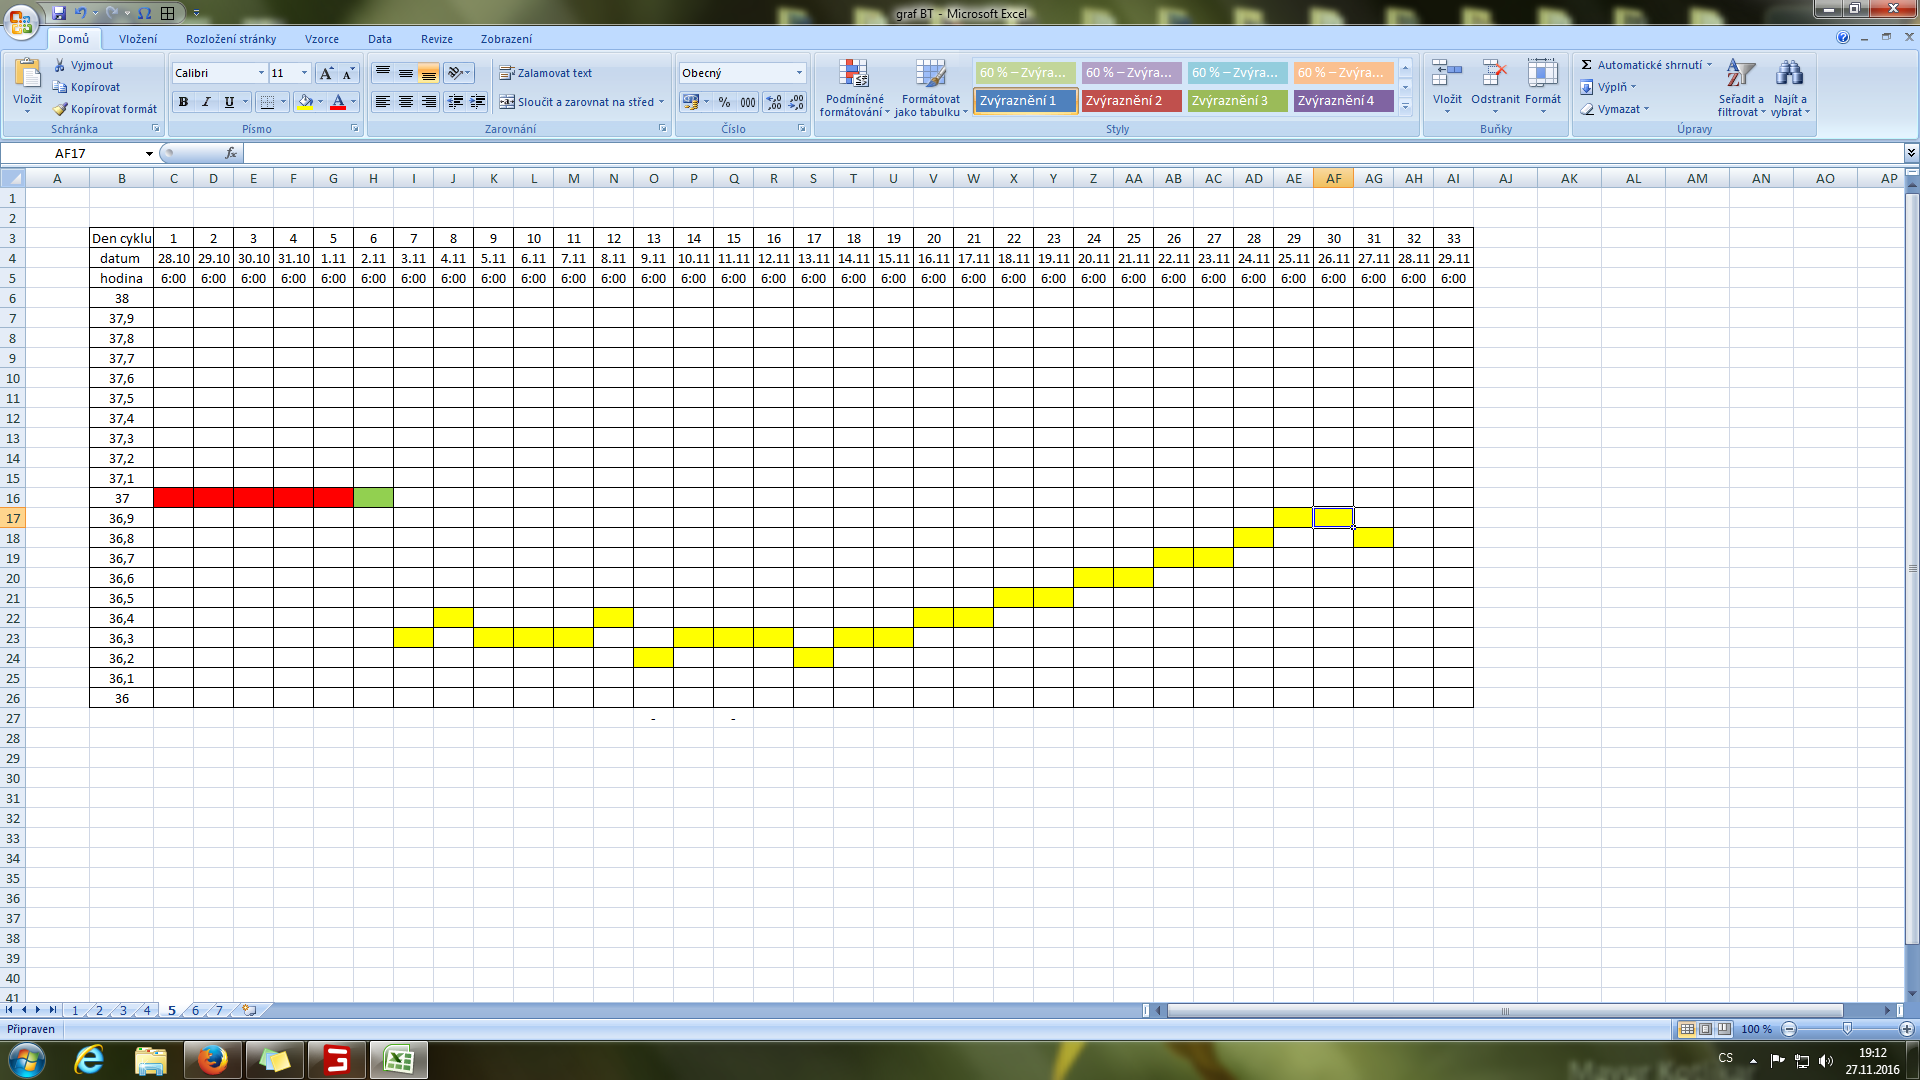The width and height of the screenshot is (1920, 1080).
Task: Click the Sort and Filter icon
Action: [x=1740, y=75]
